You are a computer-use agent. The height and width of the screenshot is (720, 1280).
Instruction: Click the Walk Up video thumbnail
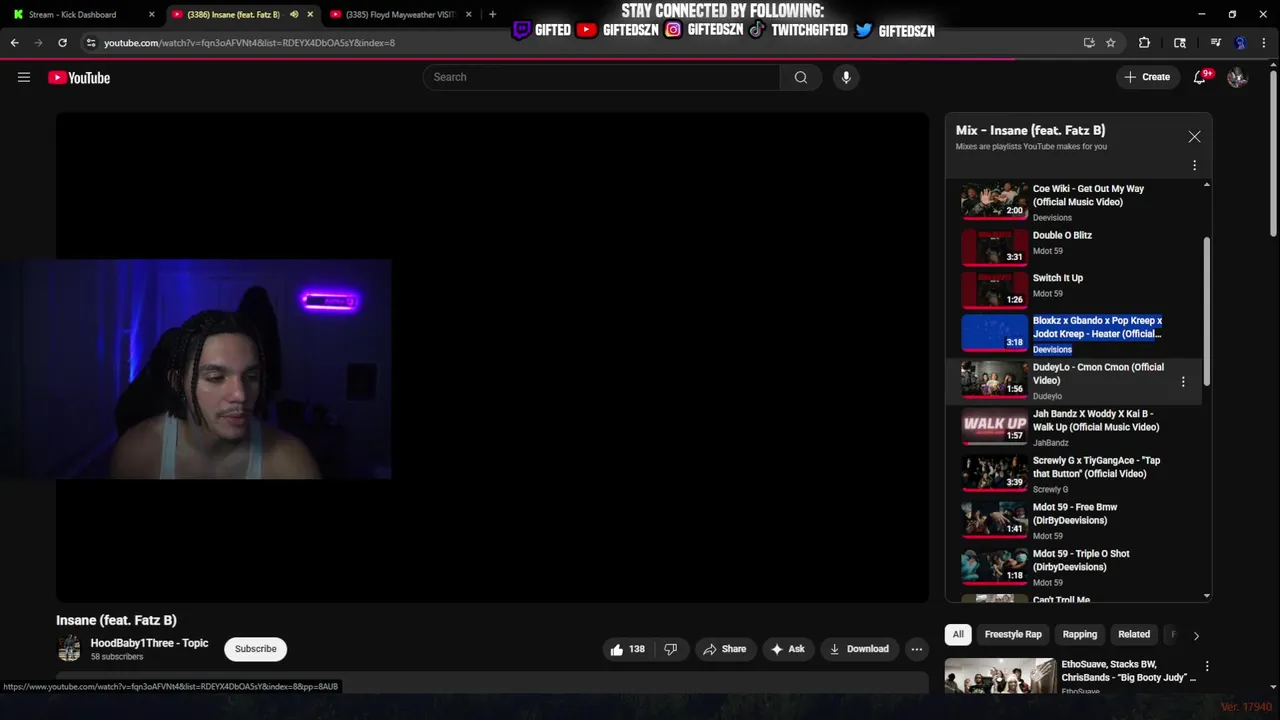[x=995, y=427]
